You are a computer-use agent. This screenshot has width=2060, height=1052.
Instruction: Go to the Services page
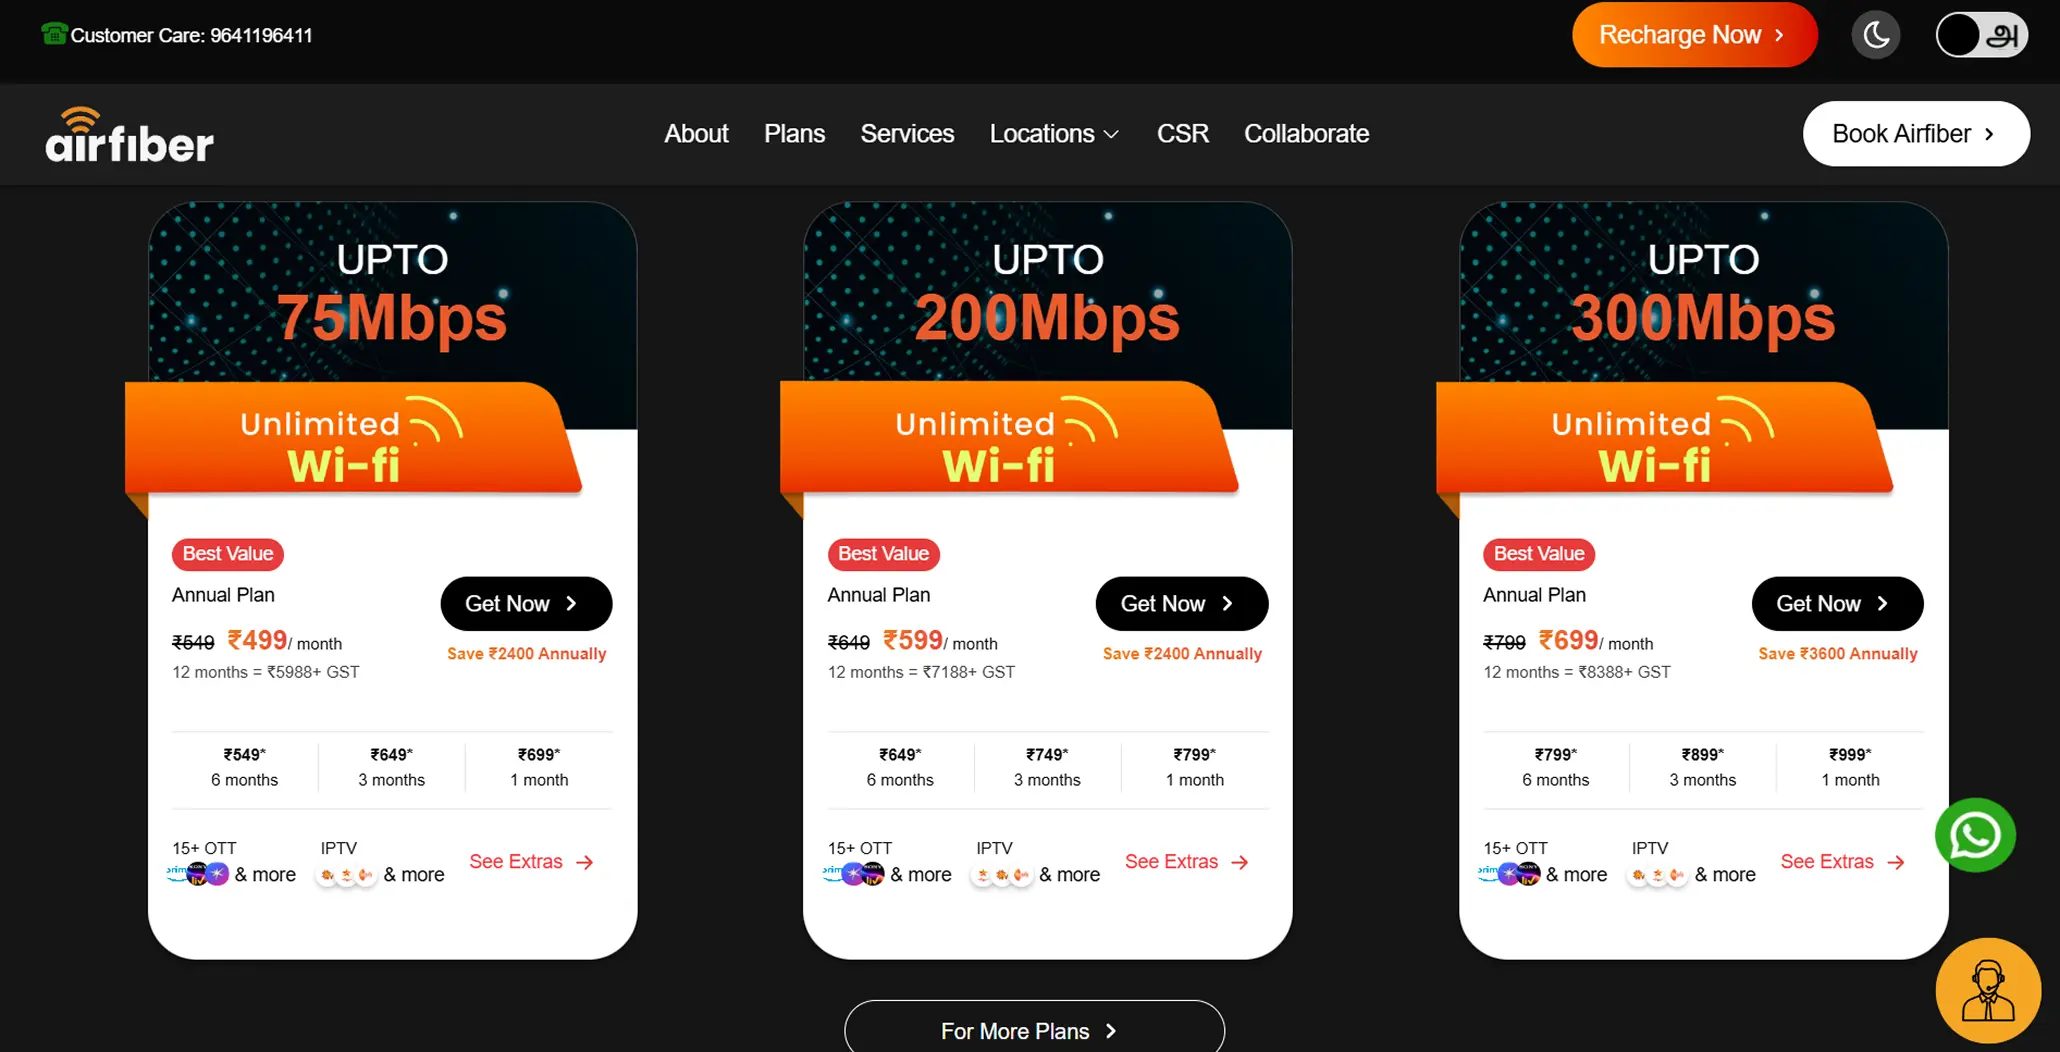(x=907, y=134)
